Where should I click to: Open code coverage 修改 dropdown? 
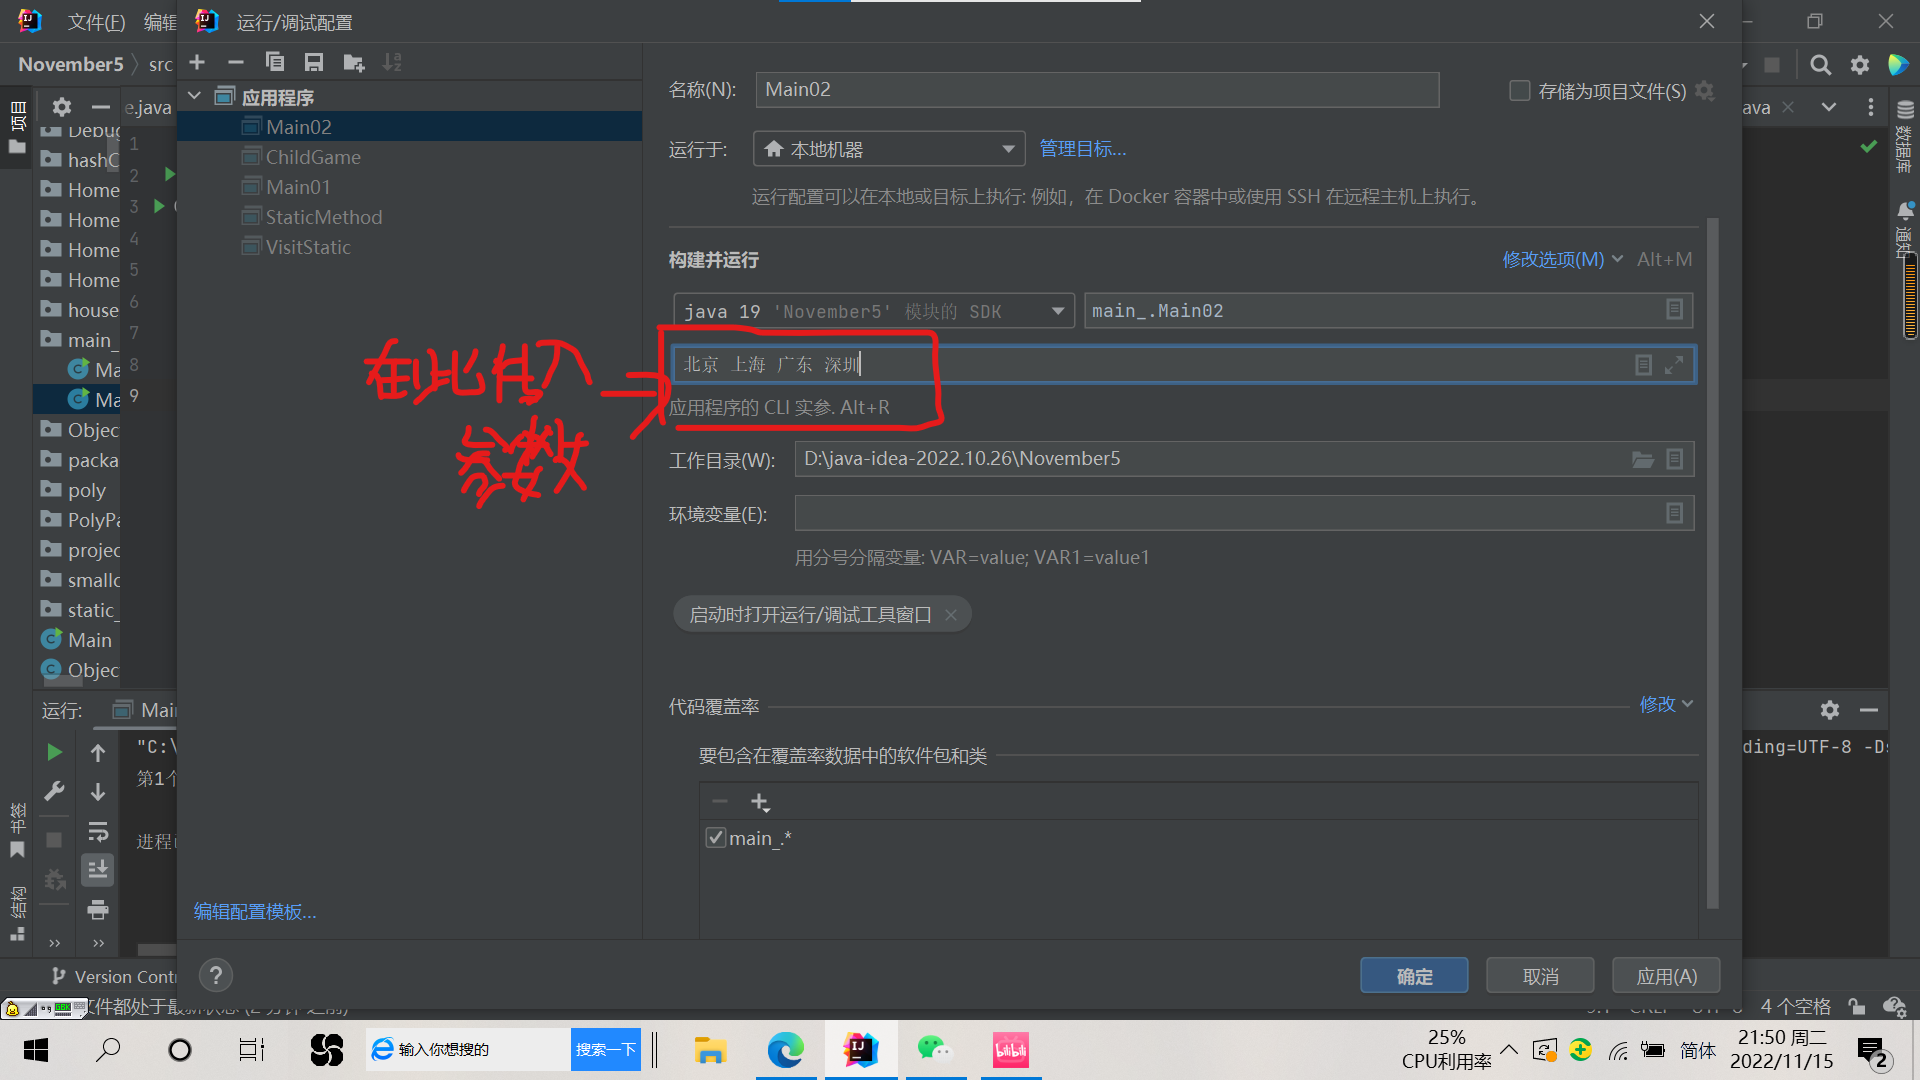[x=1666, y=704]
